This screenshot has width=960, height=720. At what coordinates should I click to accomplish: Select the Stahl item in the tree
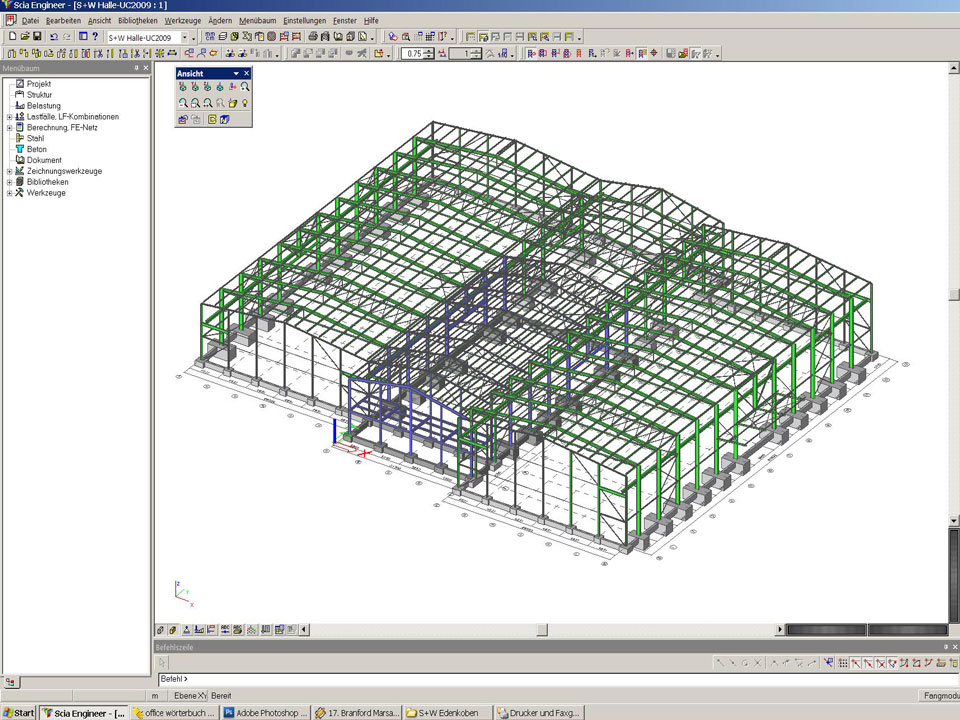[36, 139]
